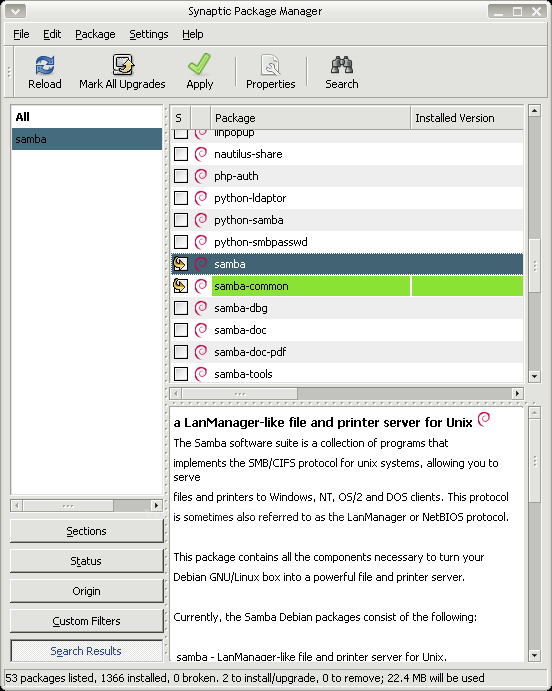Click the Origin filter button
This screenshot has height=691, width=552.
tap(86, 591)
